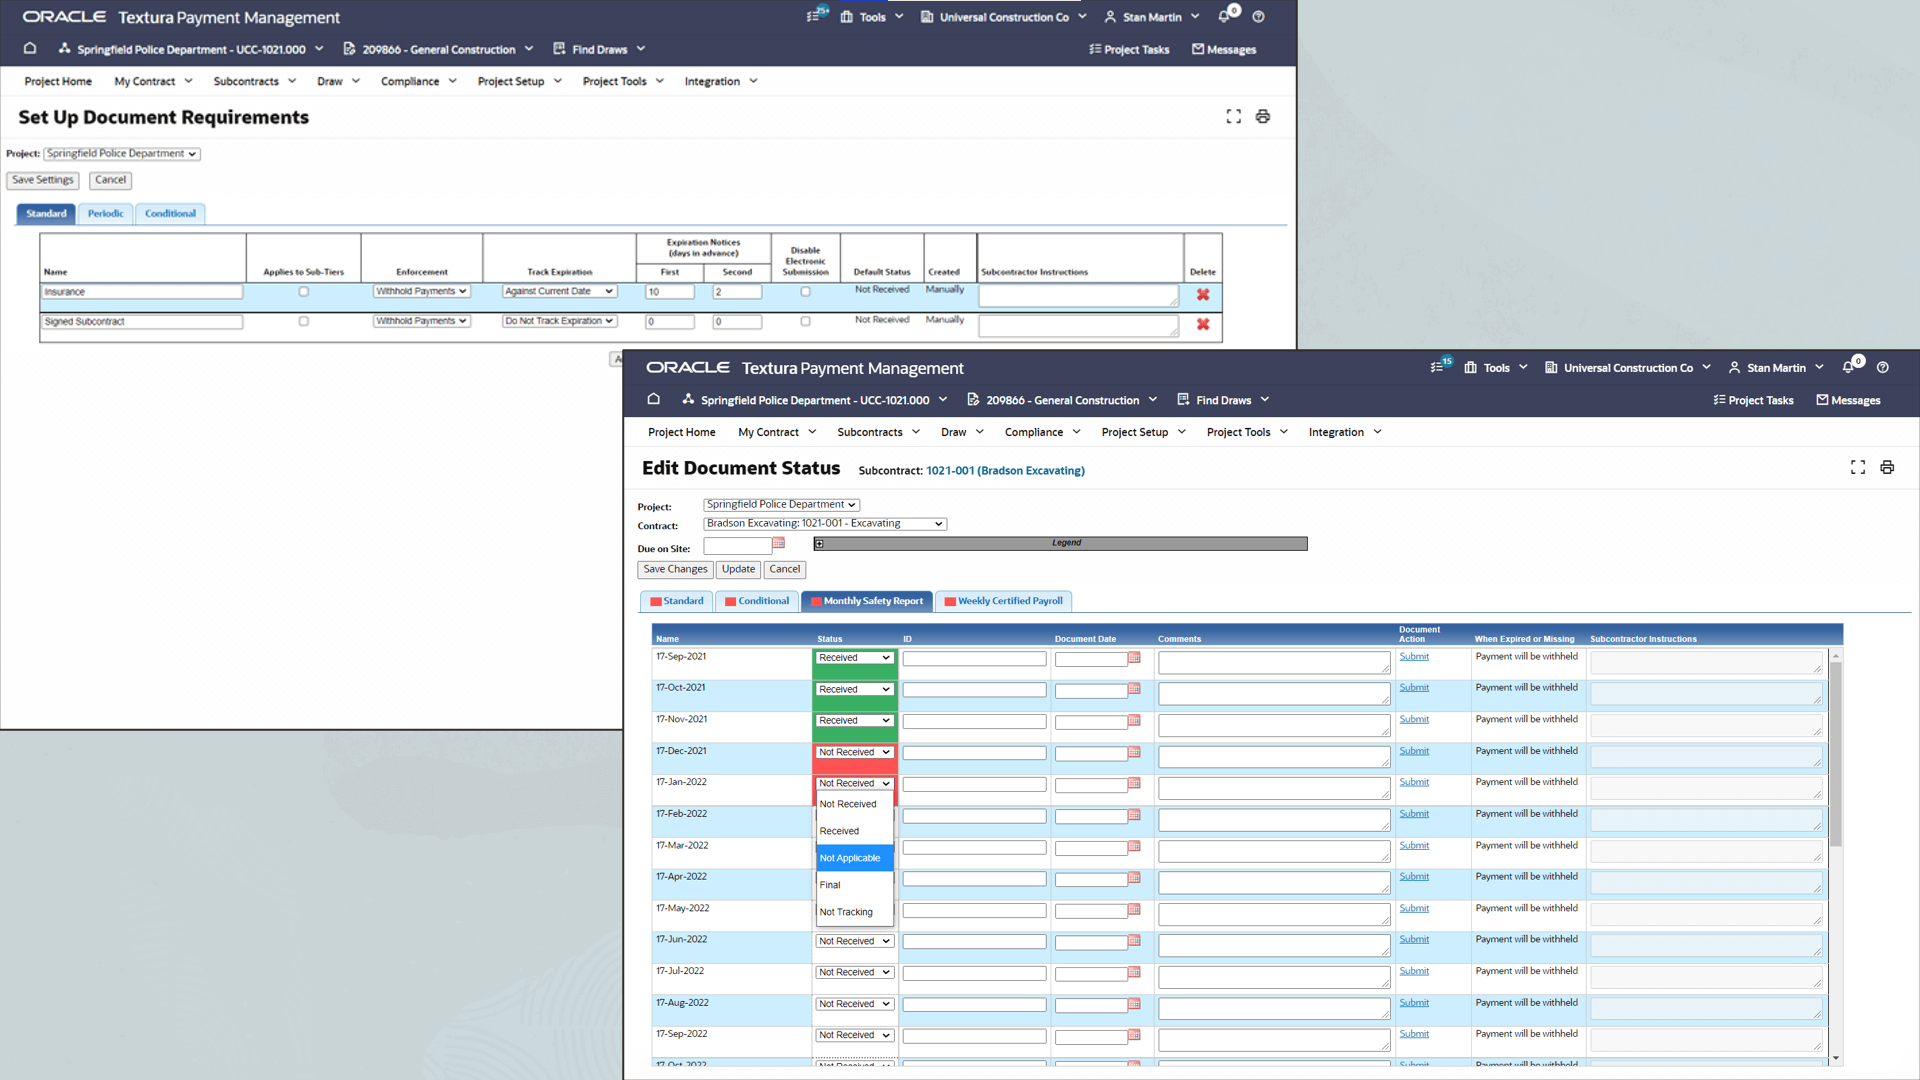1920x1080 pixels.
Task: Open Track Expiration dropdown for Insurance row
Action: [x=559, y=292]
